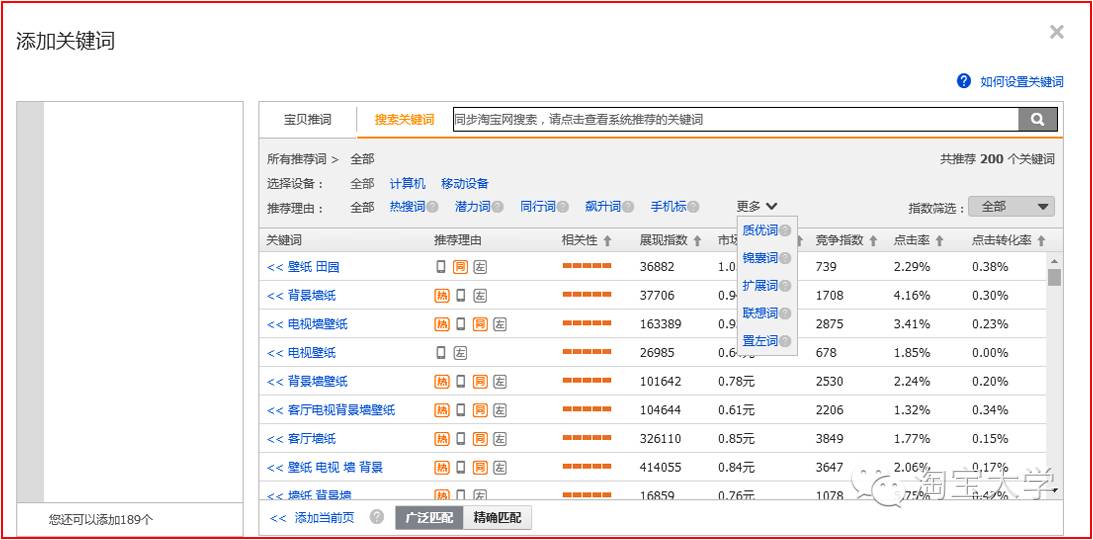The height and width of the screenshot is (540, 1093).
Task: Click help icon next to 潜力词
Action: point(498,207)
